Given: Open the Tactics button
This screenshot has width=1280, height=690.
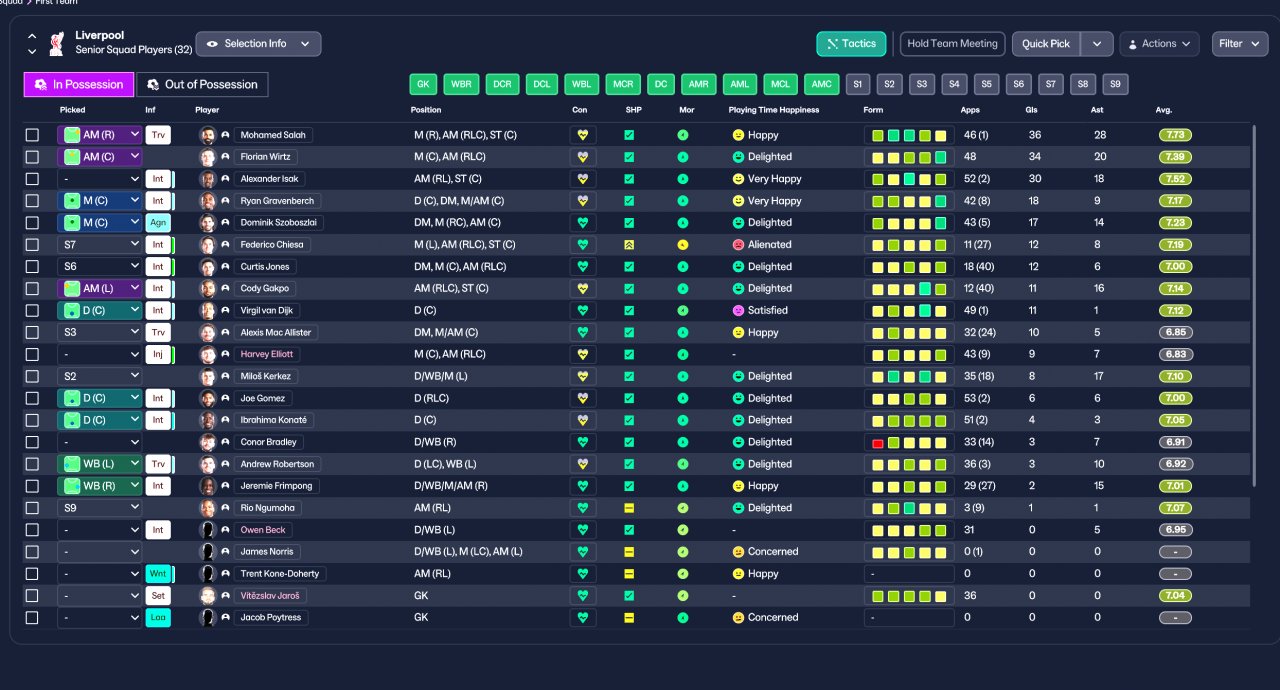Looking at the screenshot, I should click(x=852, y=44).
